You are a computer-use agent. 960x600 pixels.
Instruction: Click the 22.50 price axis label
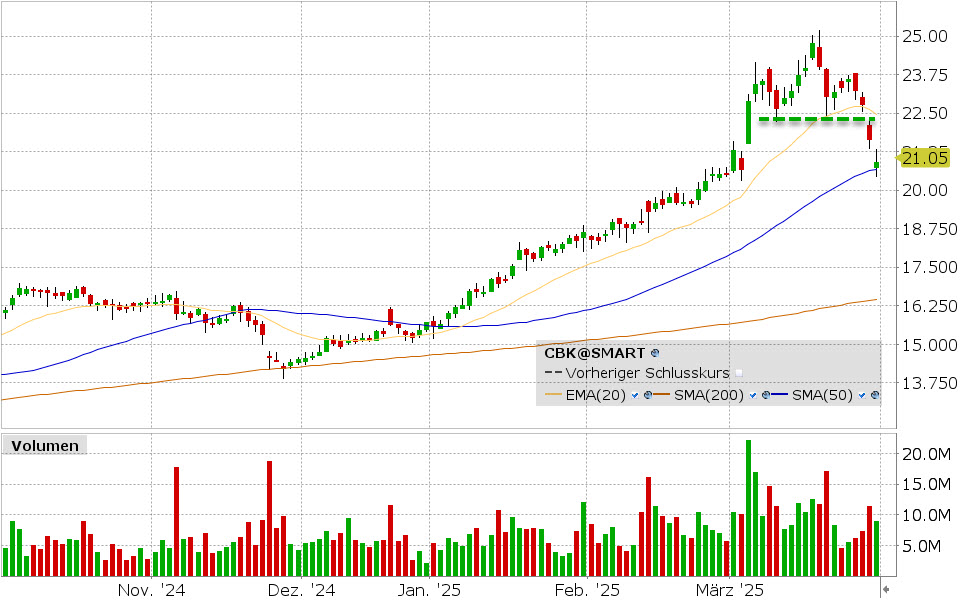[925, 113]
